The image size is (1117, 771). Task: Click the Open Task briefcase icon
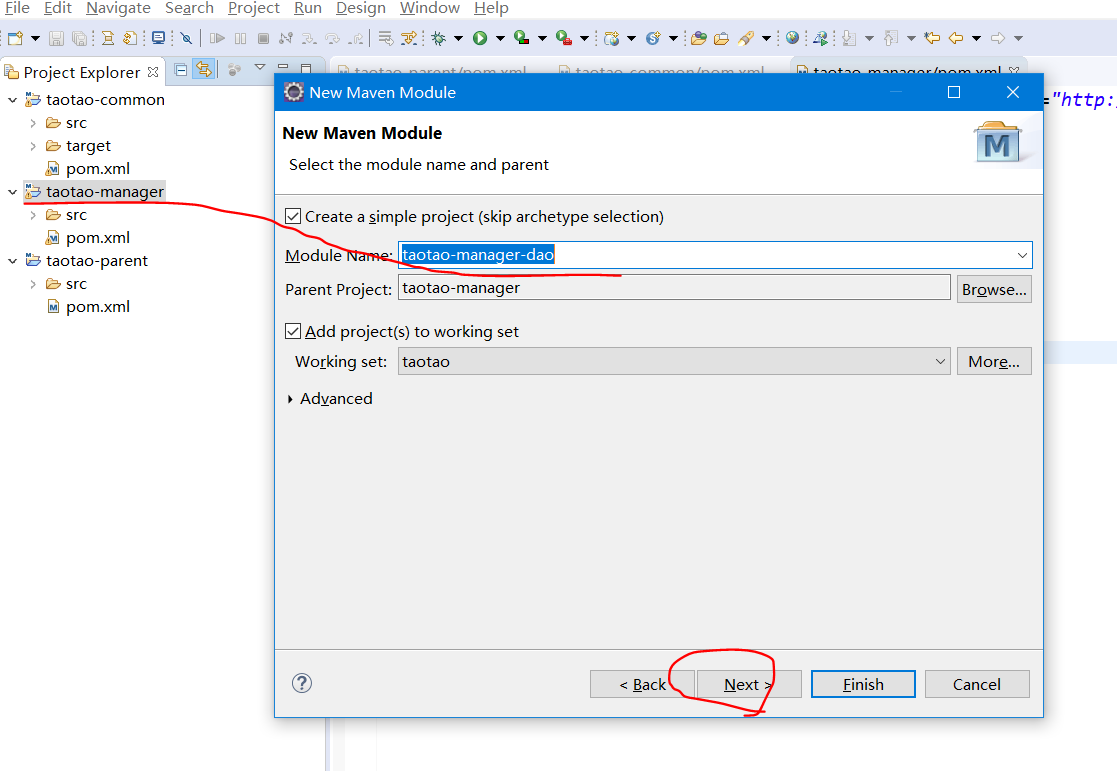click(722, 38)
